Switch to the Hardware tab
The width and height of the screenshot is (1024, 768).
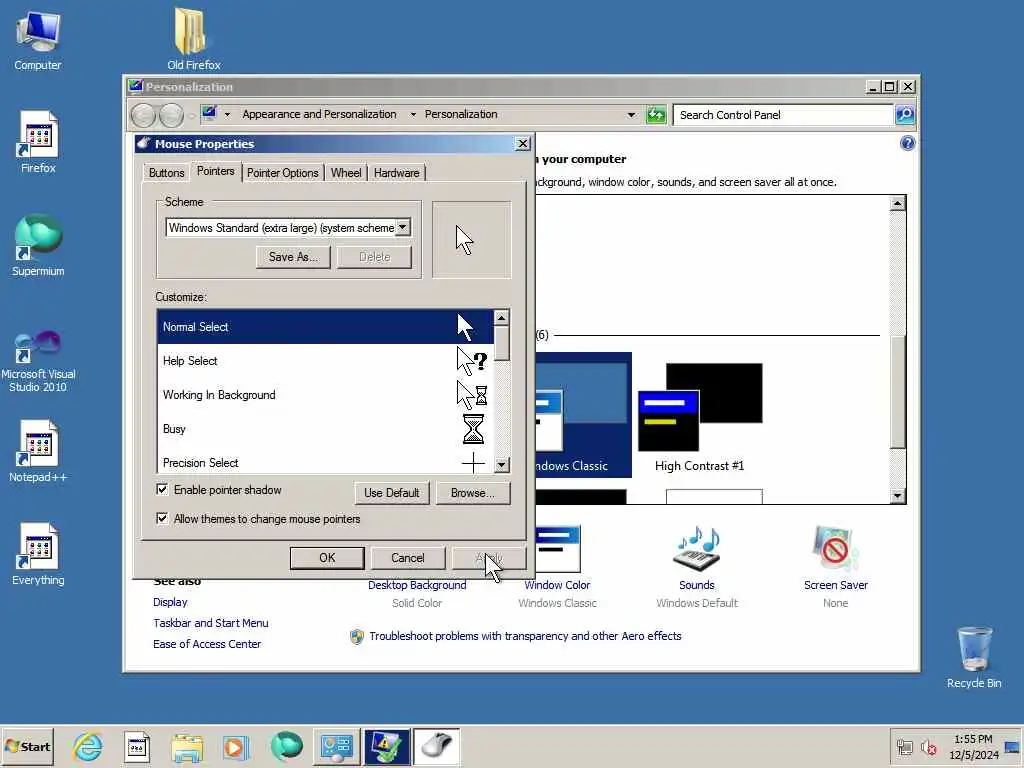[396, 173]
